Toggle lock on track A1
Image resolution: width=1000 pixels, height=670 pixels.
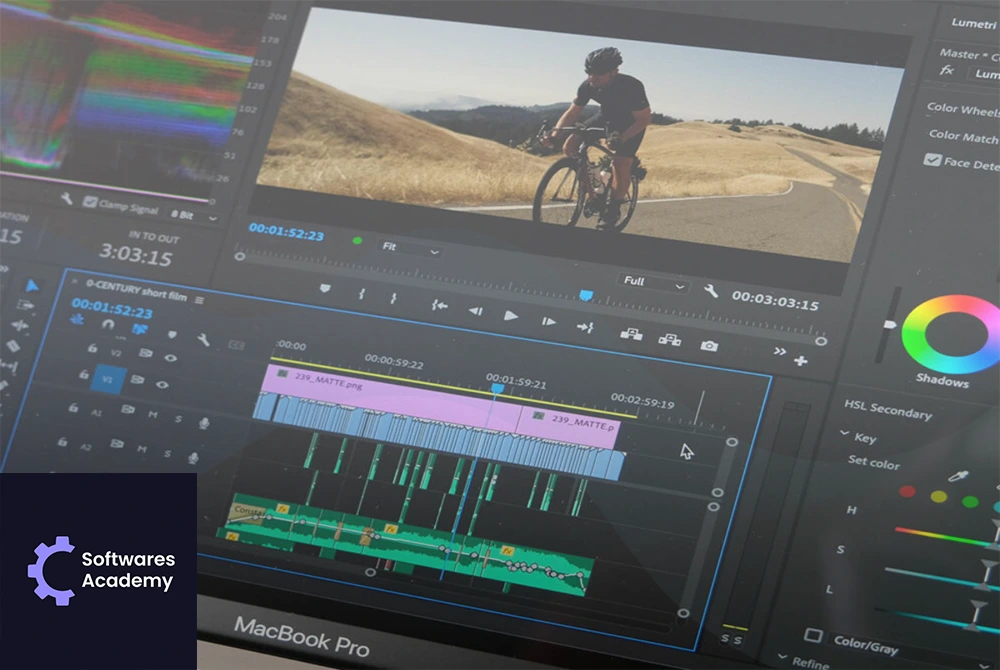click(x=74, y=407)
